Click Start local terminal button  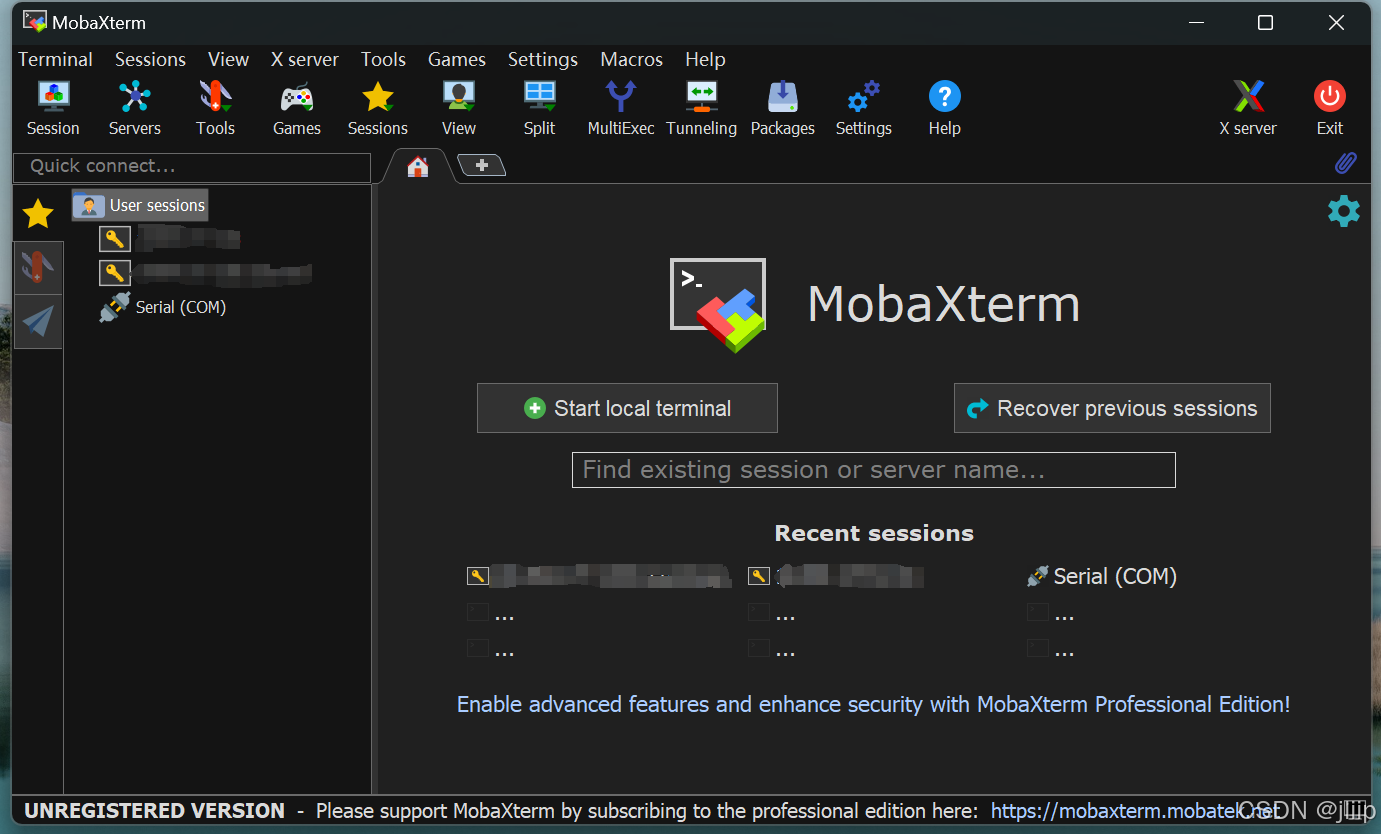coord(627,408)
